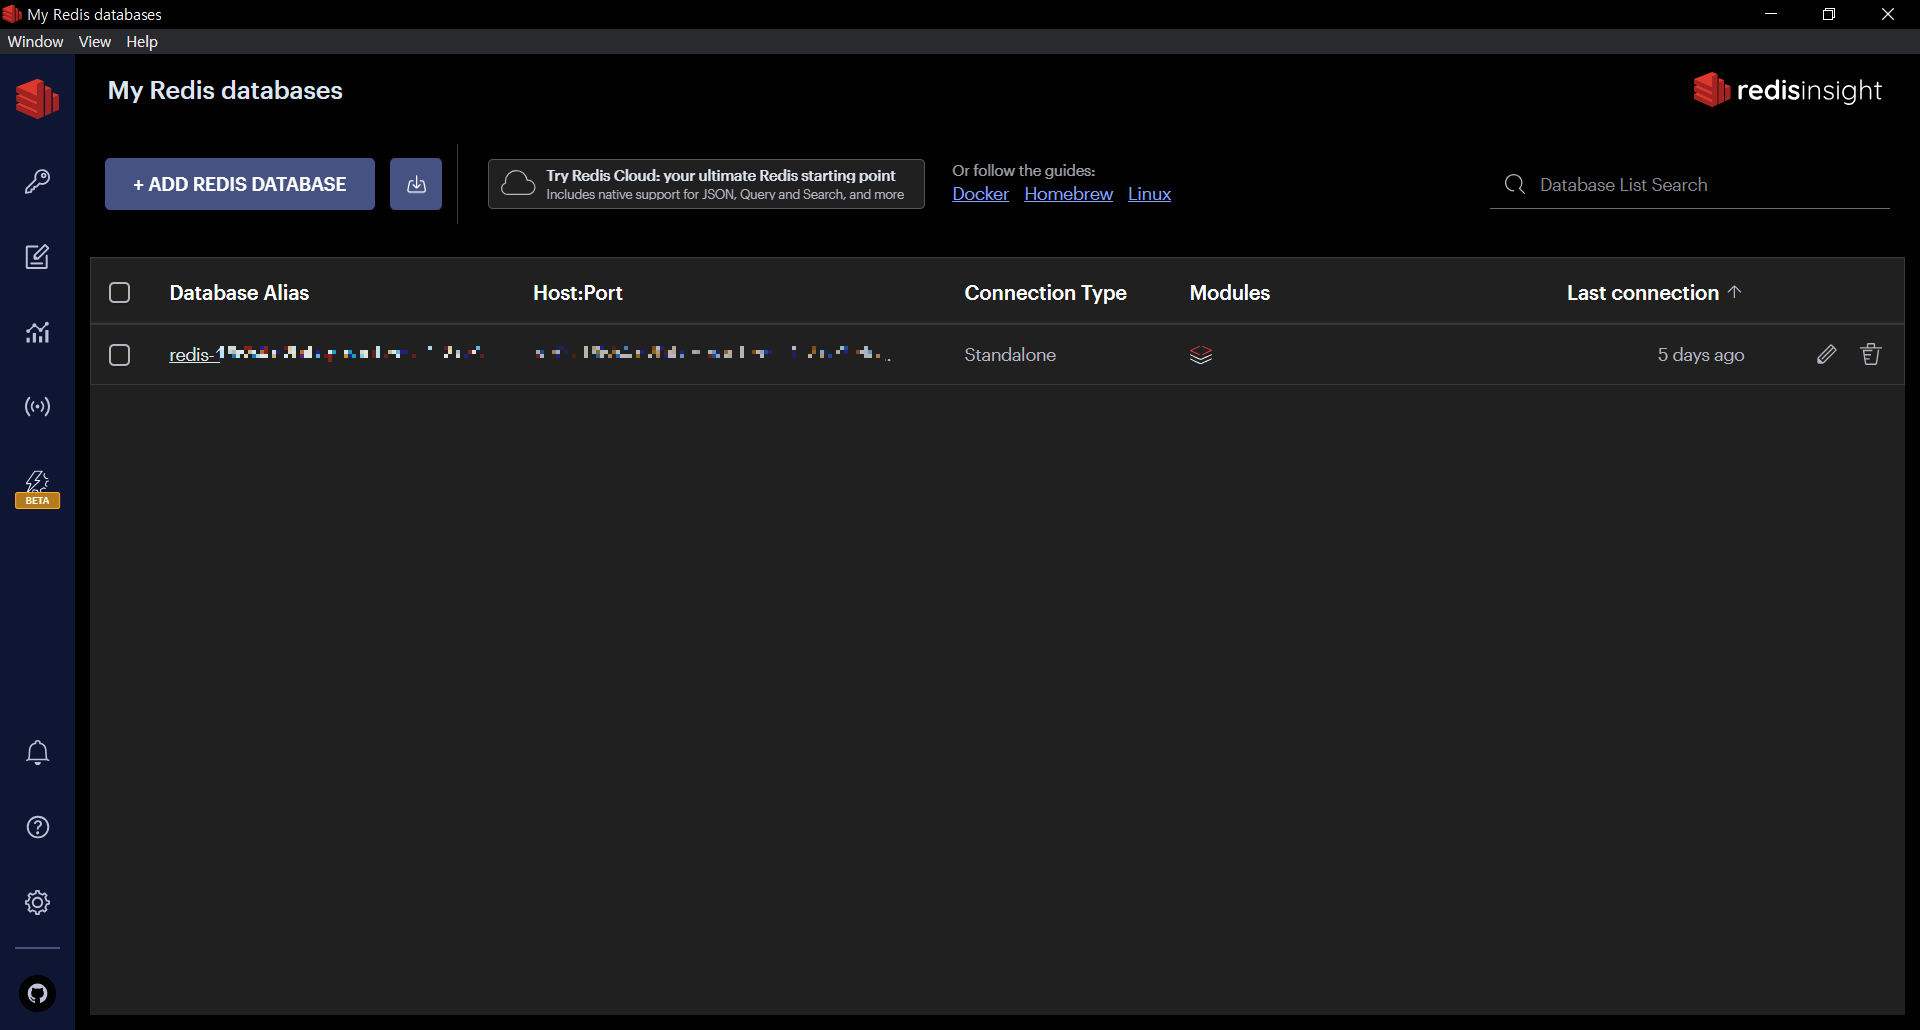Open the GitHub repository icon
Screen dimensions: 1920x1030
[37, 993]
